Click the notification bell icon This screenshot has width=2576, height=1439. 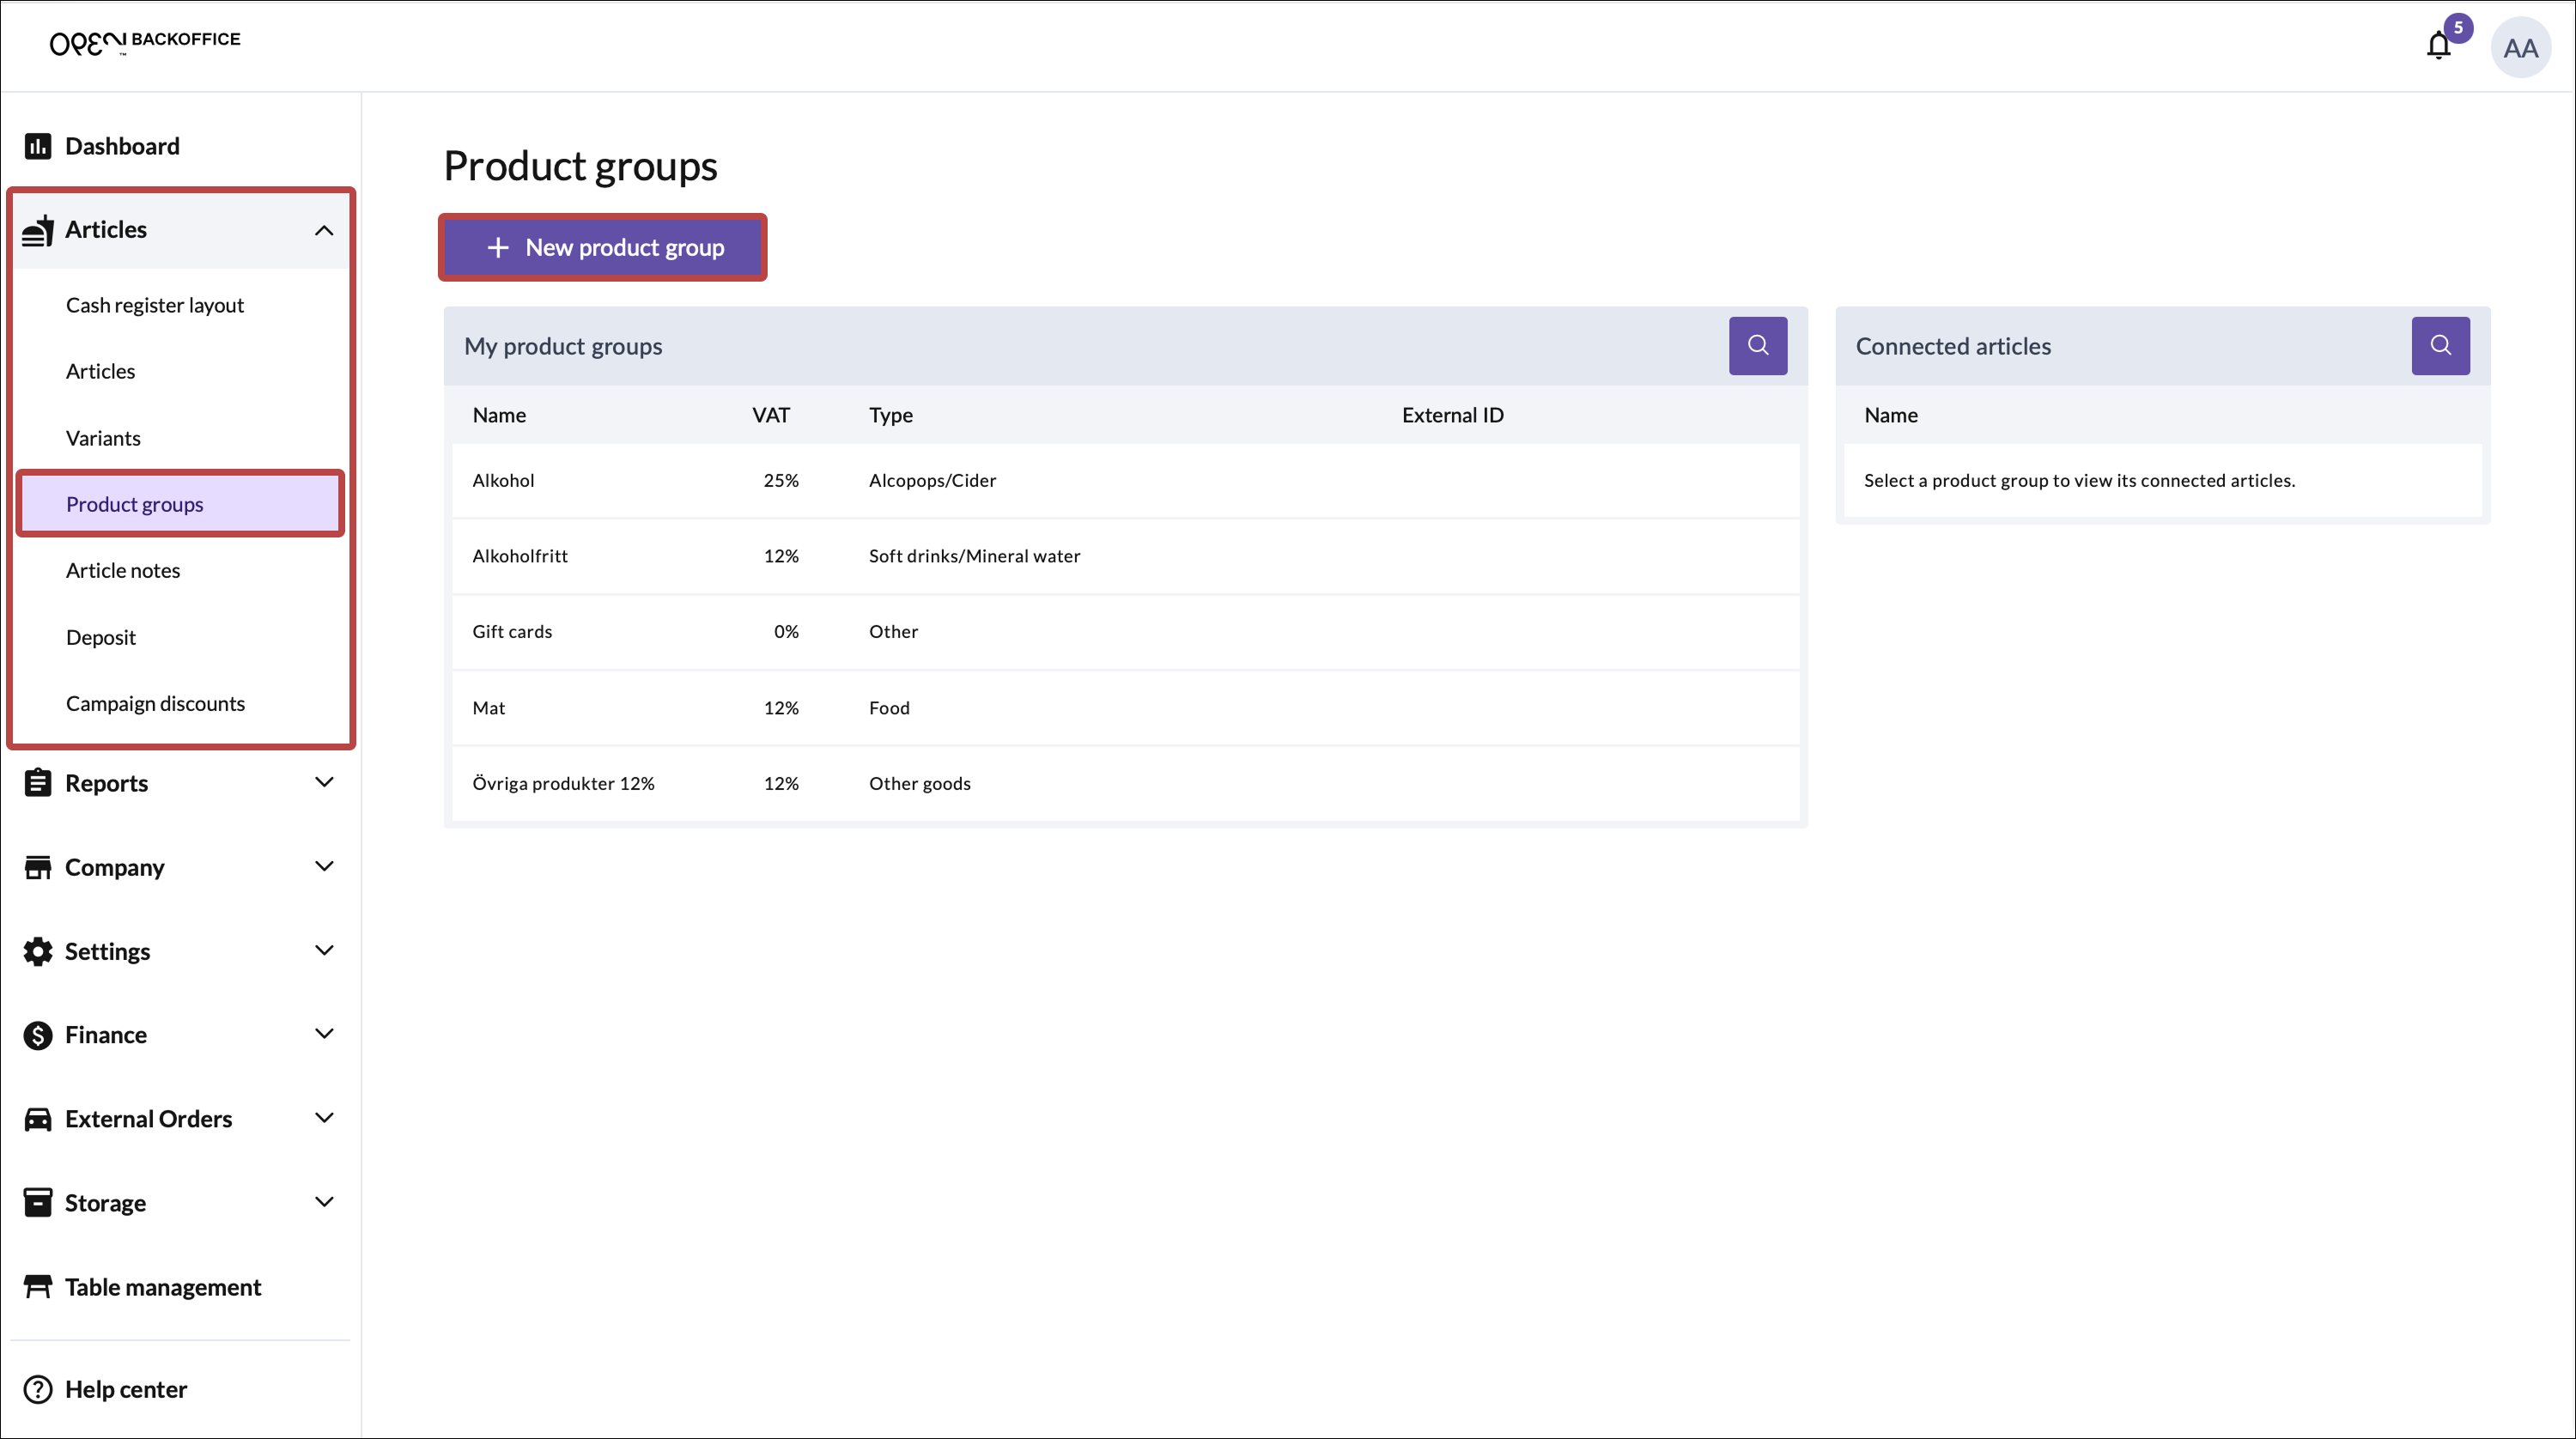(2438, 46)
